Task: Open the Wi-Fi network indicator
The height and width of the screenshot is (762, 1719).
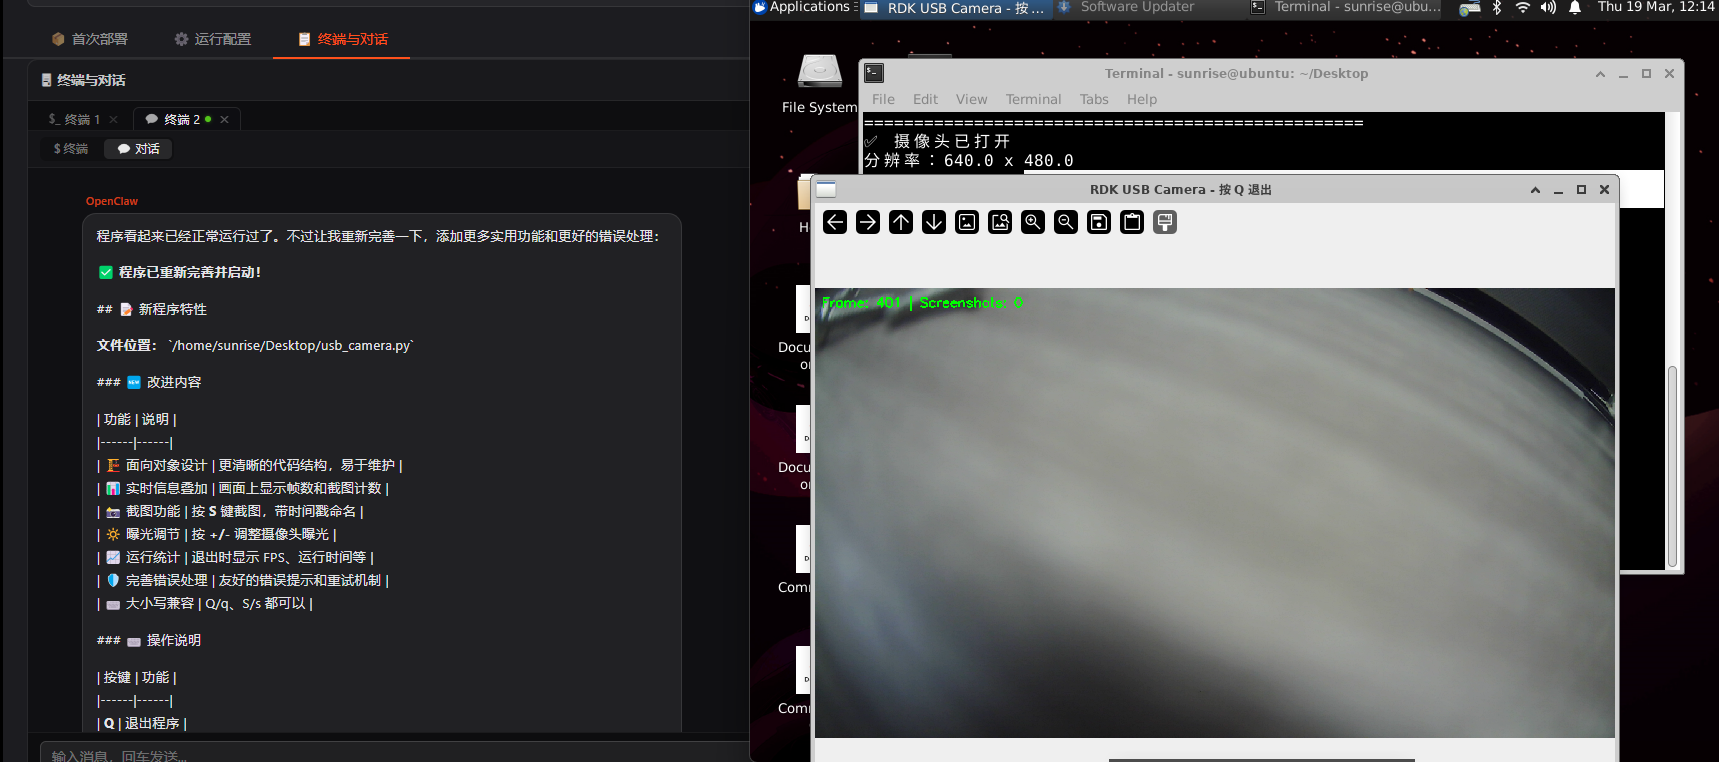Action: [x=1522, y=7]
